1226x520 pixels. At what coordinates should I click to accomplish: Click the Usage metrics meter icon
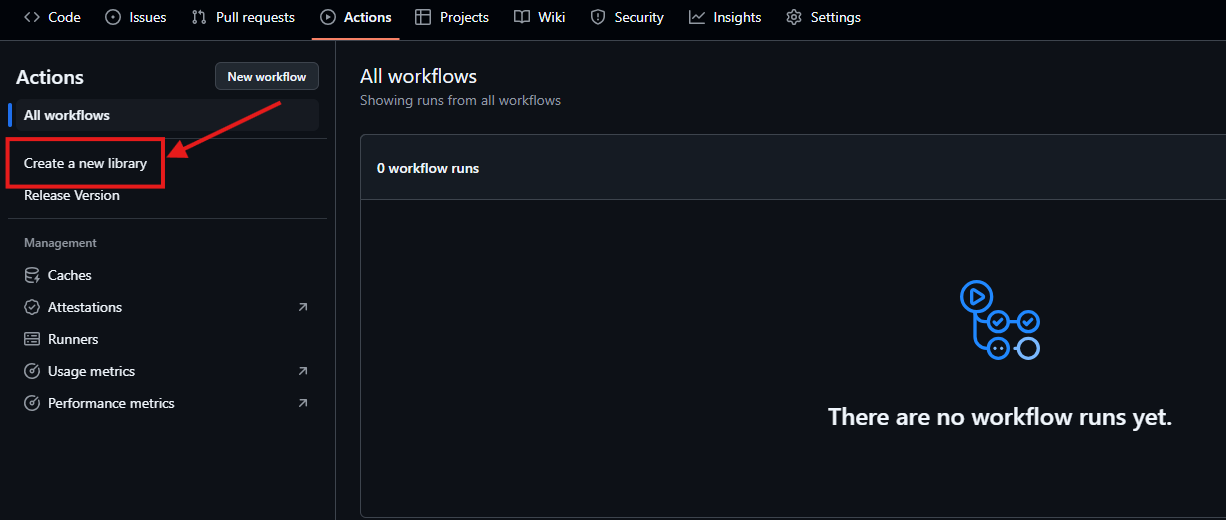[x=32, y=371]
